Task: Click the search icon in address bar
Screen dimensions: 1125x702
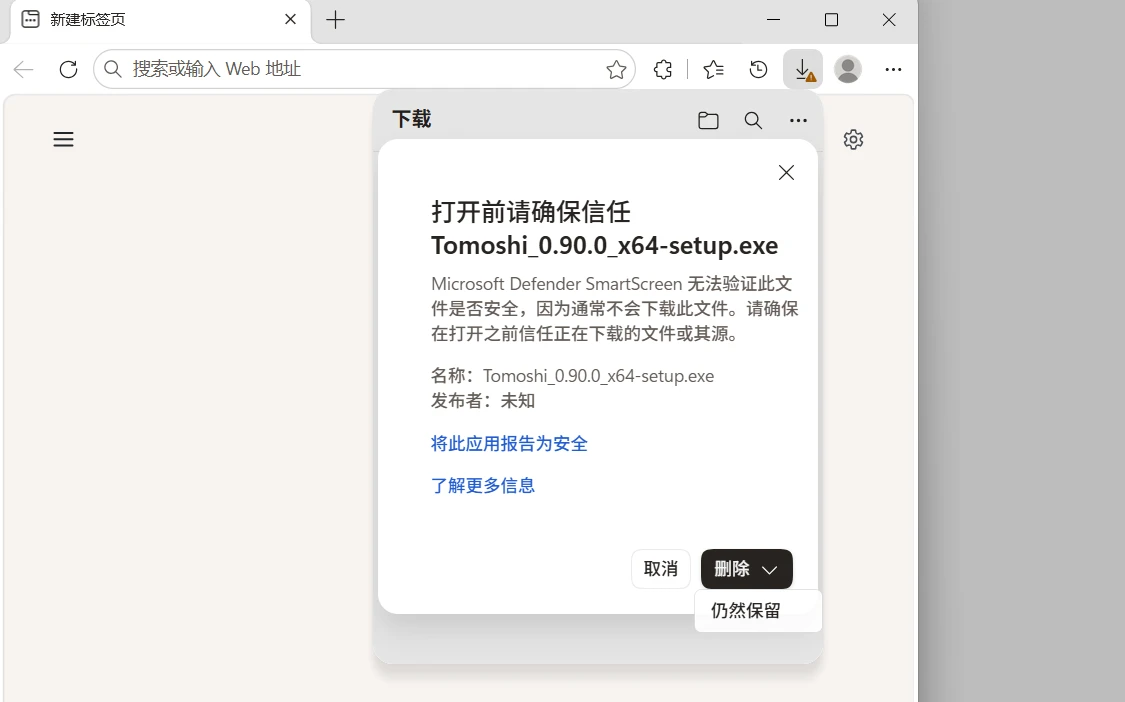Action: point(113,69)
